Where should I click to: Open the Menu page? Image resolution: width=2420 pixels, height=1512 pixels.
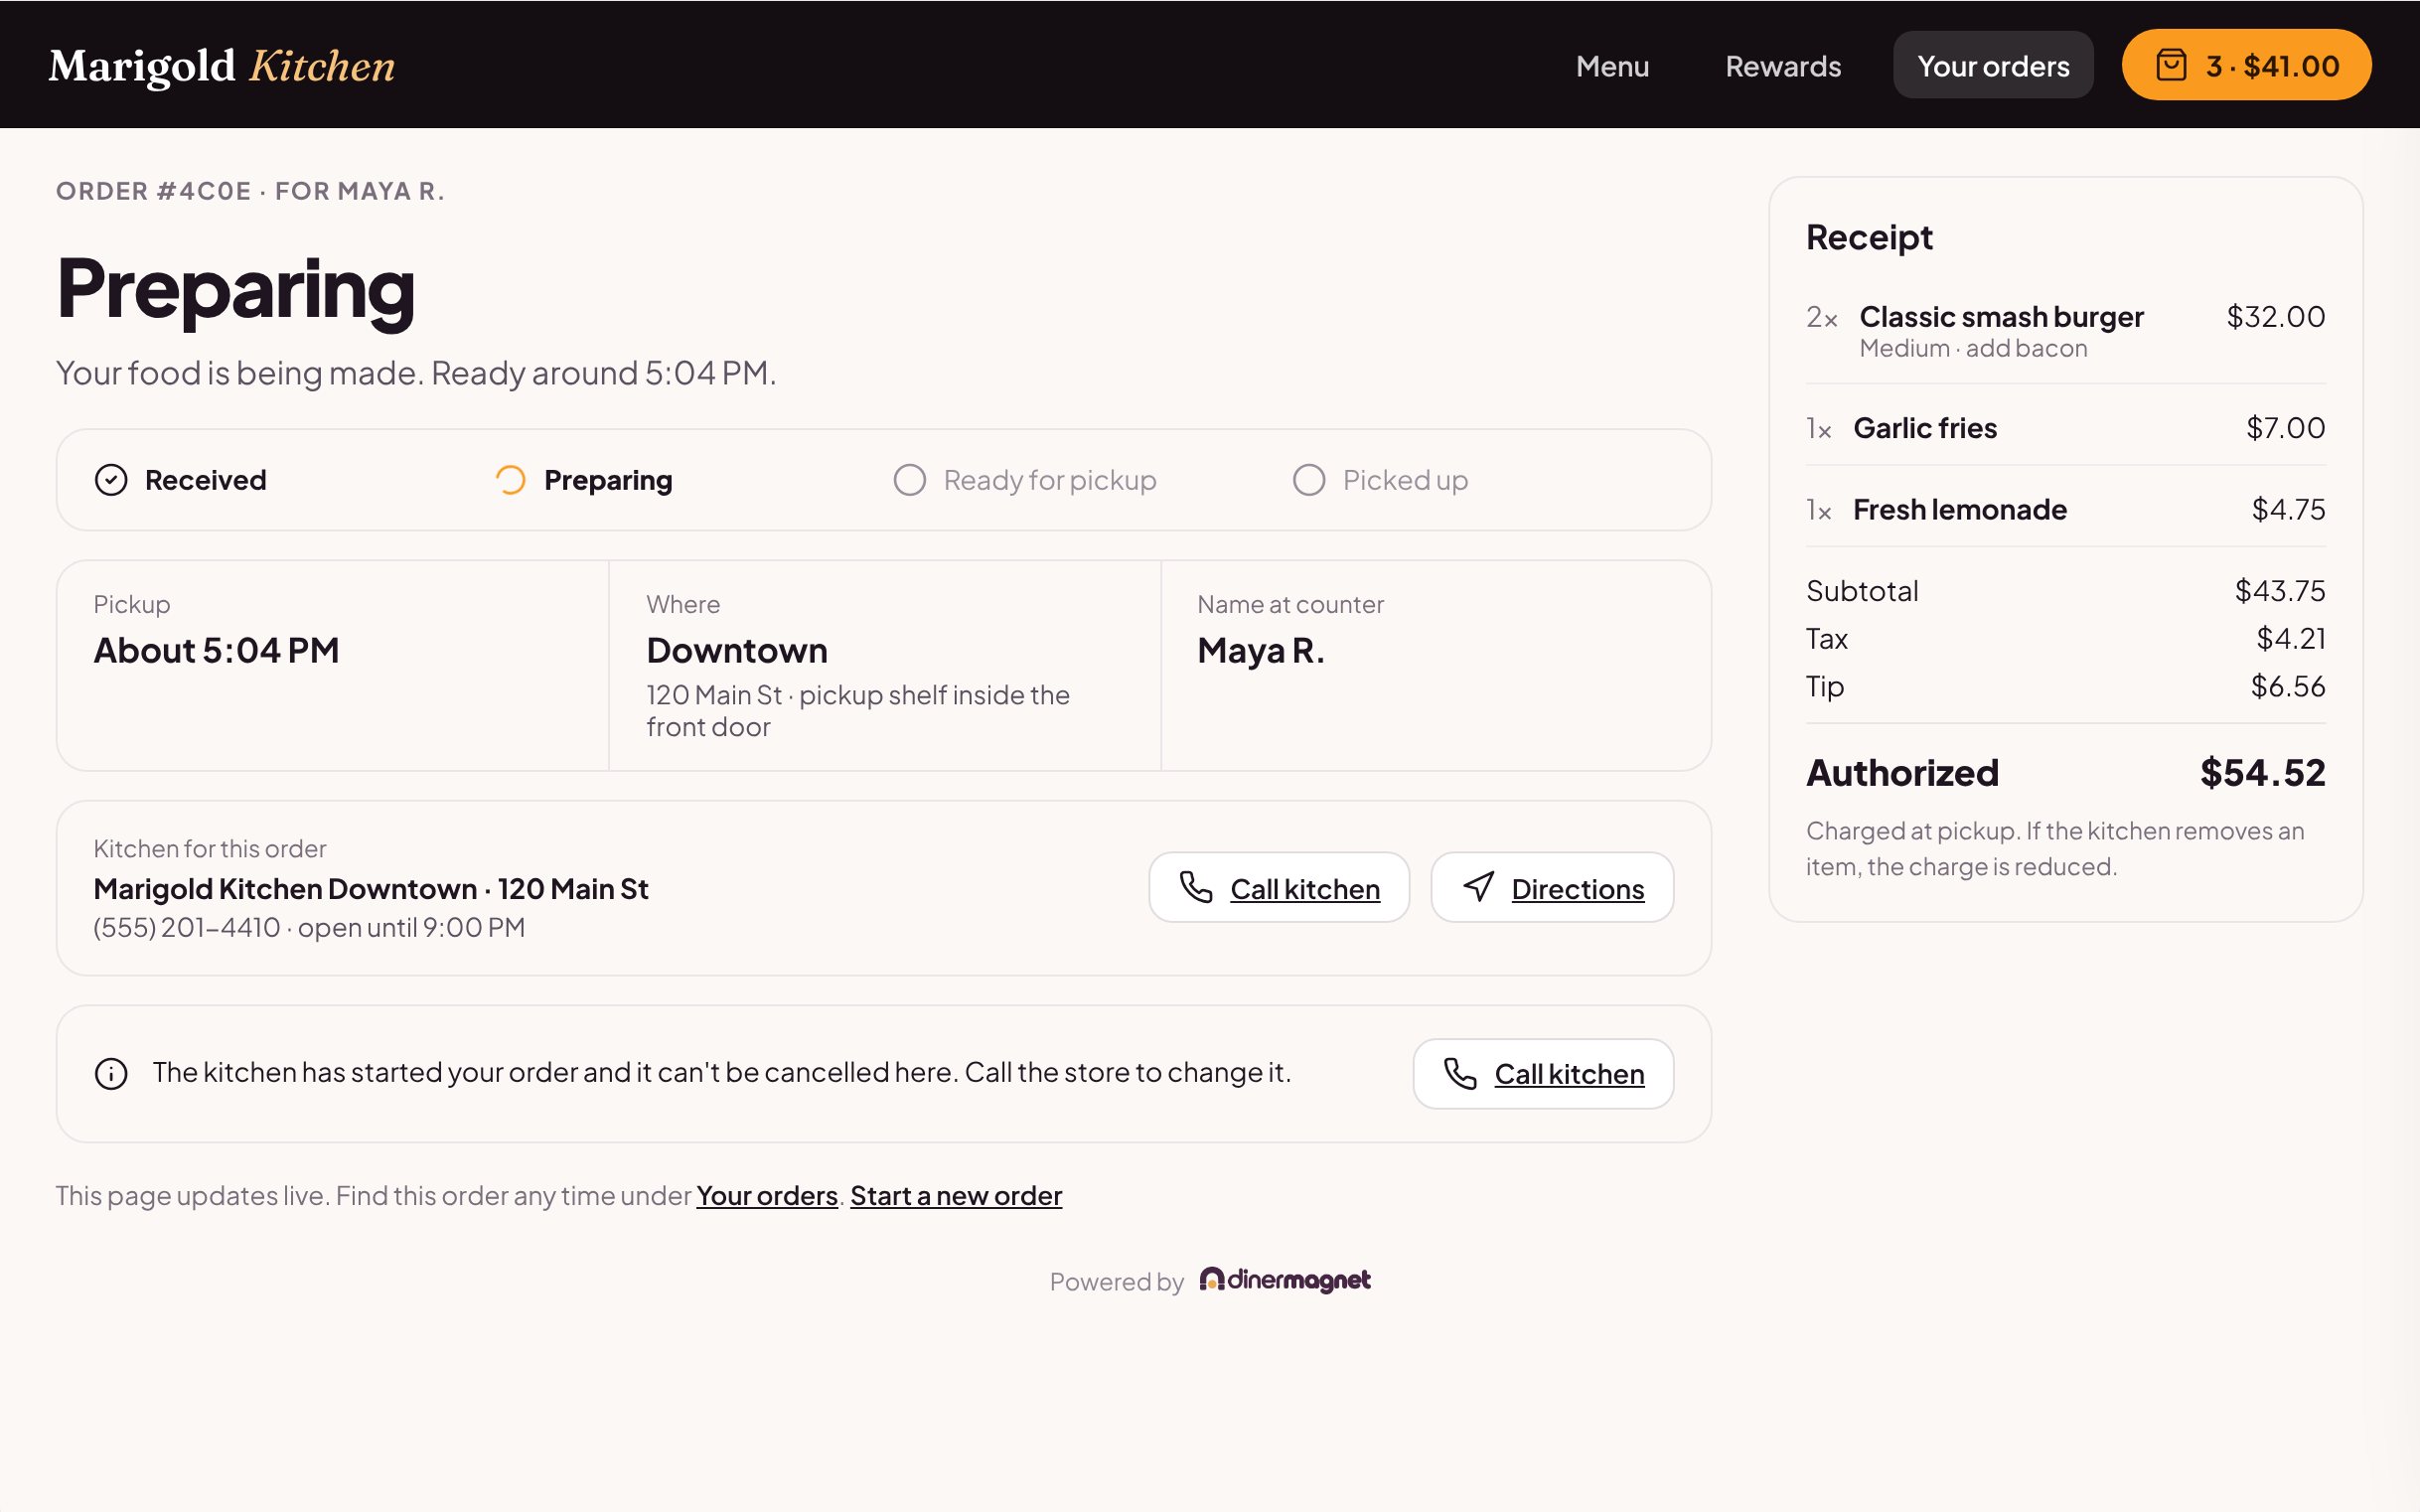pyautogui.click(x=1612, y=66)
